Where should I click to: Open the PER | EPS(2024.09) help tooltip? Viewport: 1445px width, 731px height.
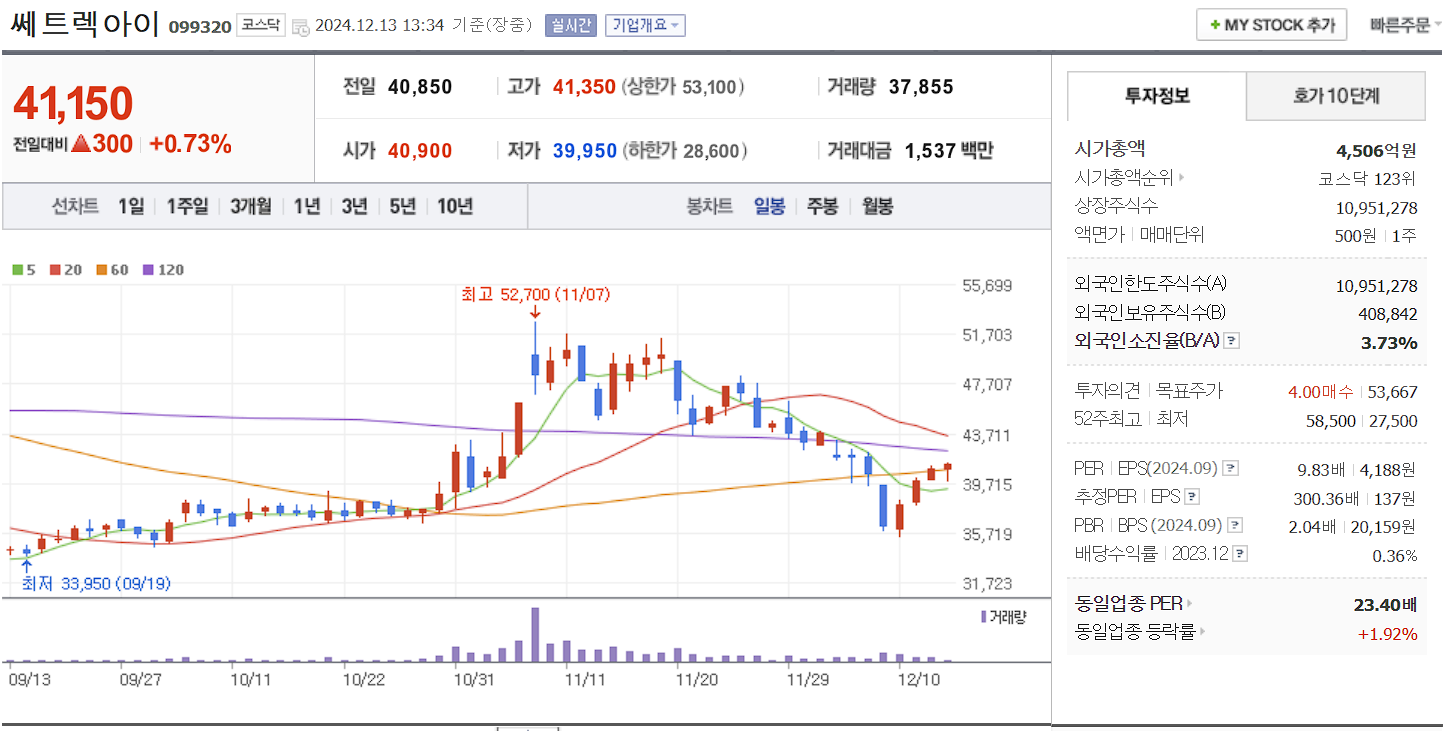[1231, 468]
